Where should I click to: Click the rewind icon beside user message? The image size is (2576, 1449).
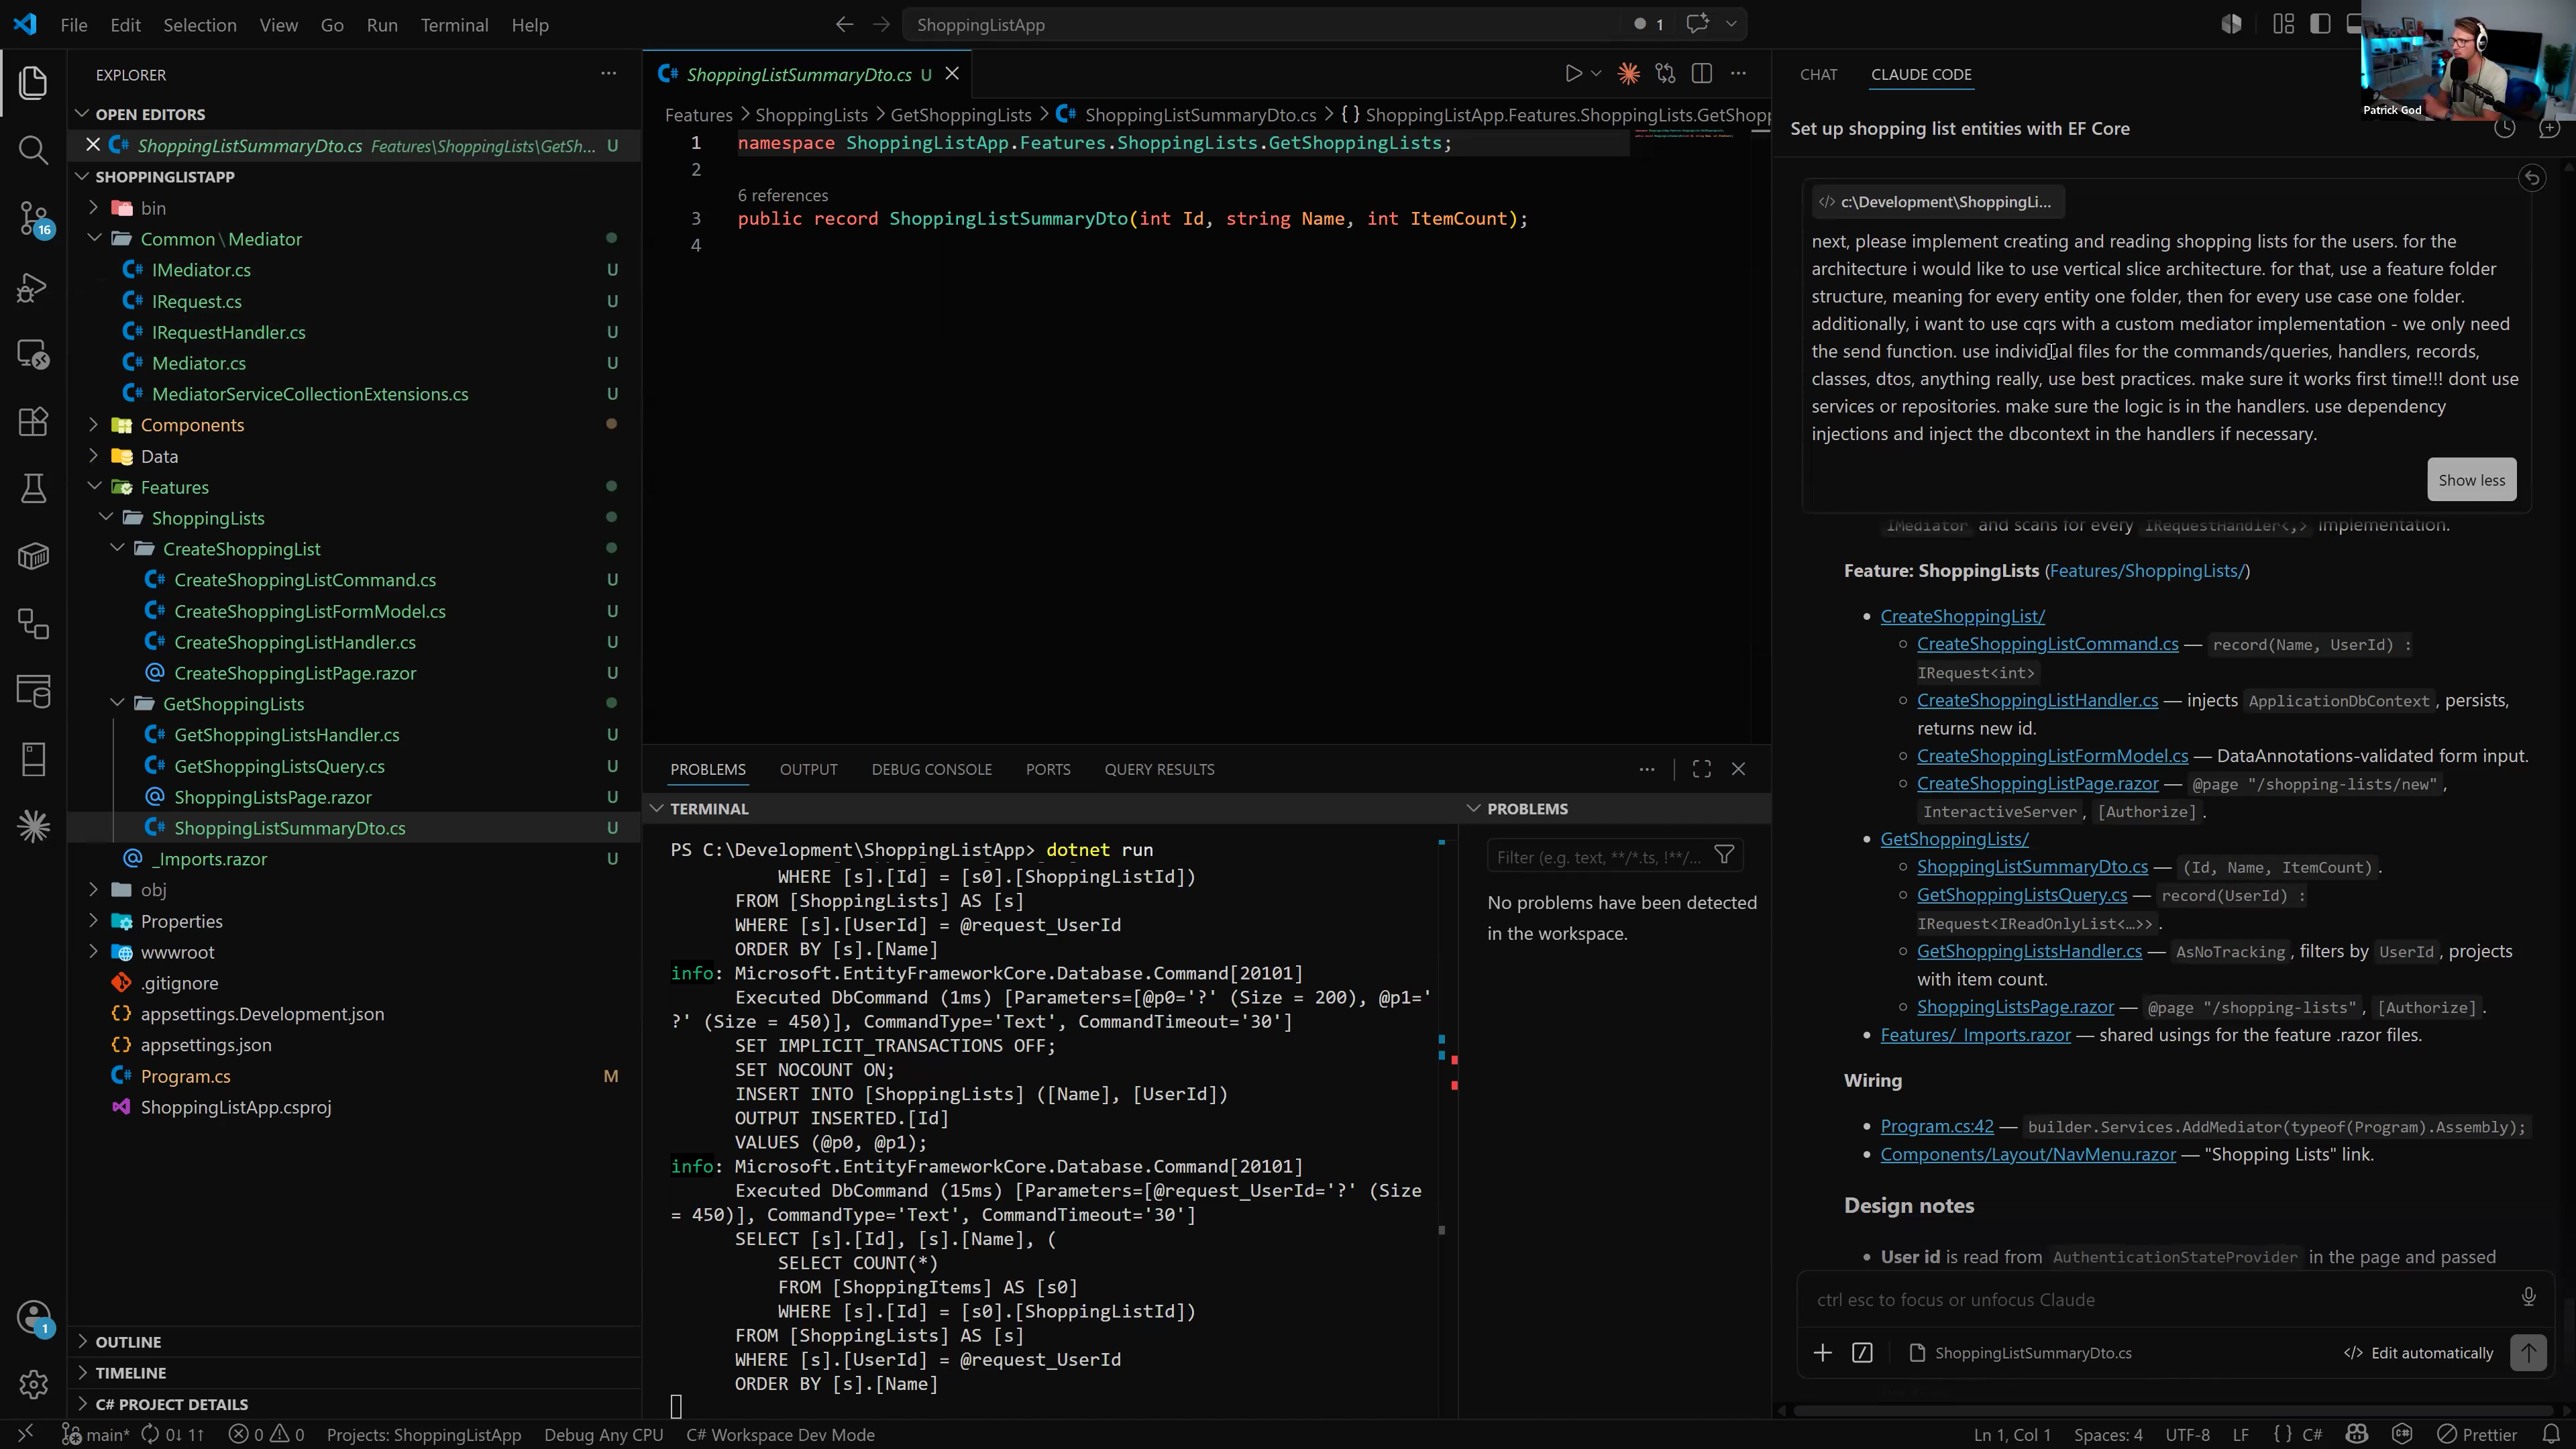tap(2532, 178)
